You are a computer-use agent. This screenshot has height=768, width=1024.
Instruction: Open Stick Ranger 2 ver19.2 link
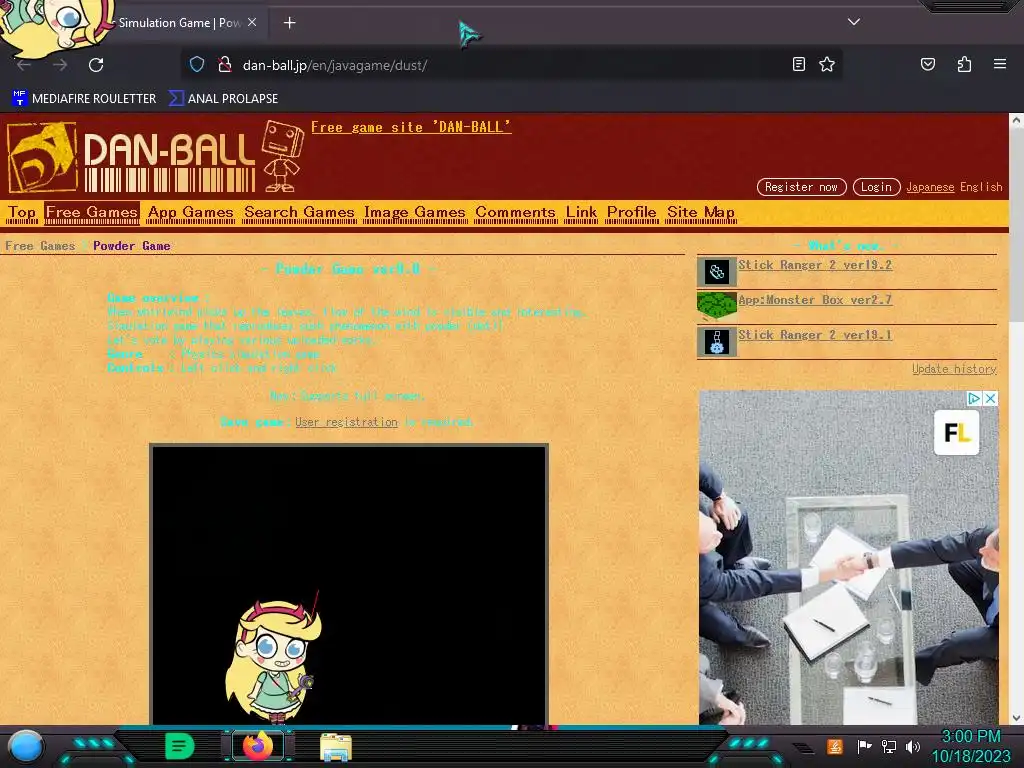tap(814, 265)
